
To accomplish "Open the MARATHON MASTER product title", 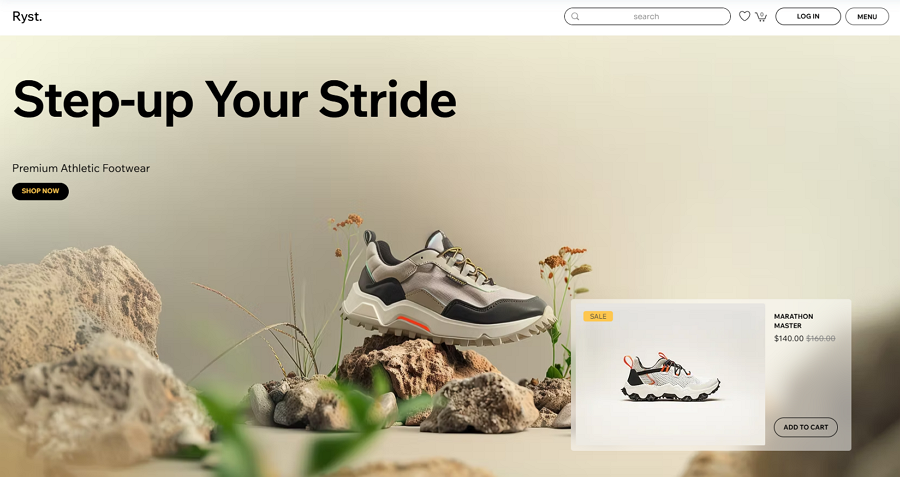I will click(x=793, y=321).
